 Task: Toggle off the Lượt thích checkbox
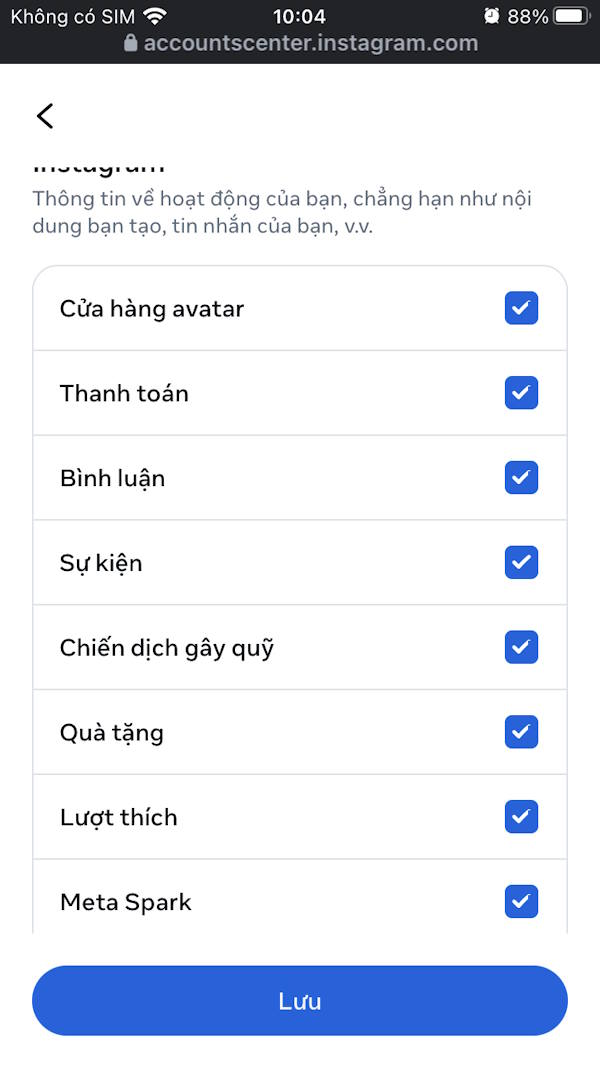click(x=521, y=817)
